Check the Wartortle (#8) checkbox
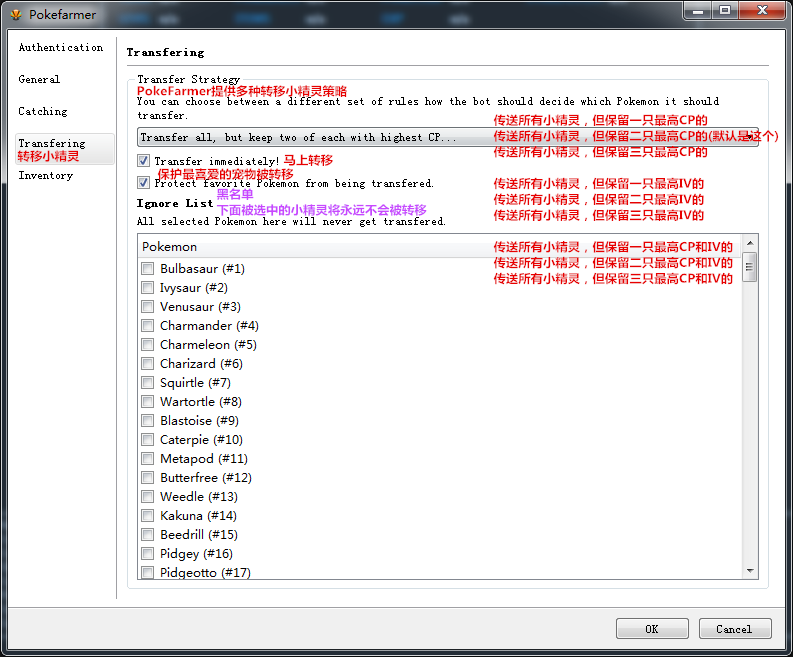The width and height of the screenshot is (793, 657). tap(148, 402)
